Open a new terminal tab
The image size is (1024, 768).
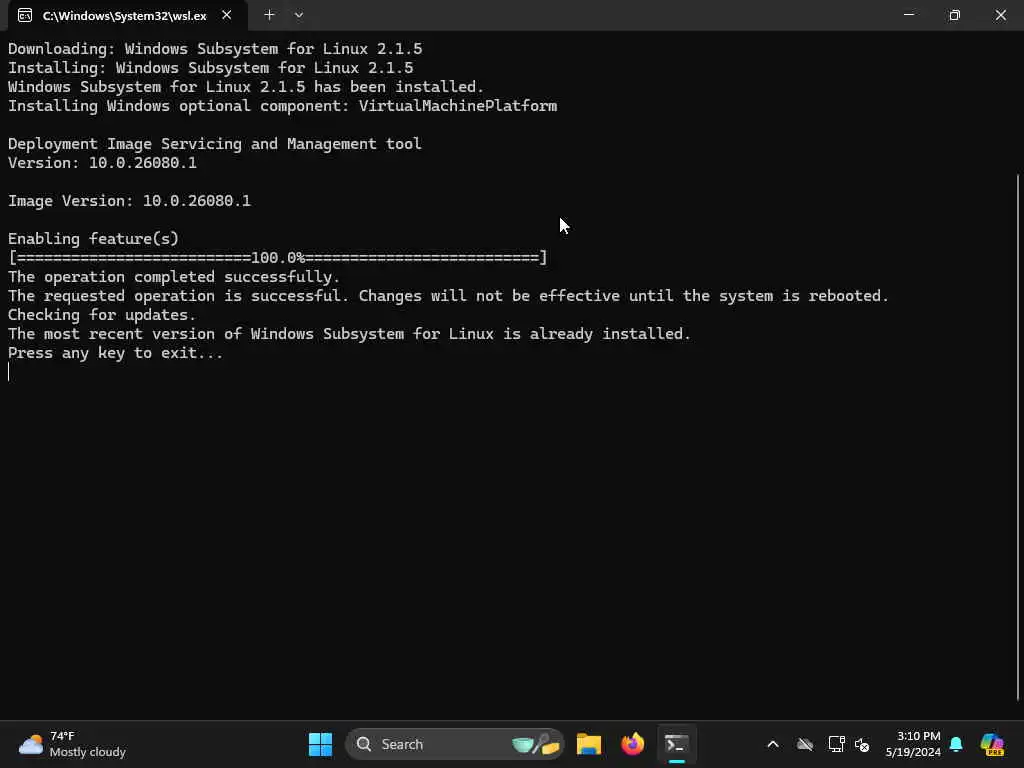click(269, 14)
